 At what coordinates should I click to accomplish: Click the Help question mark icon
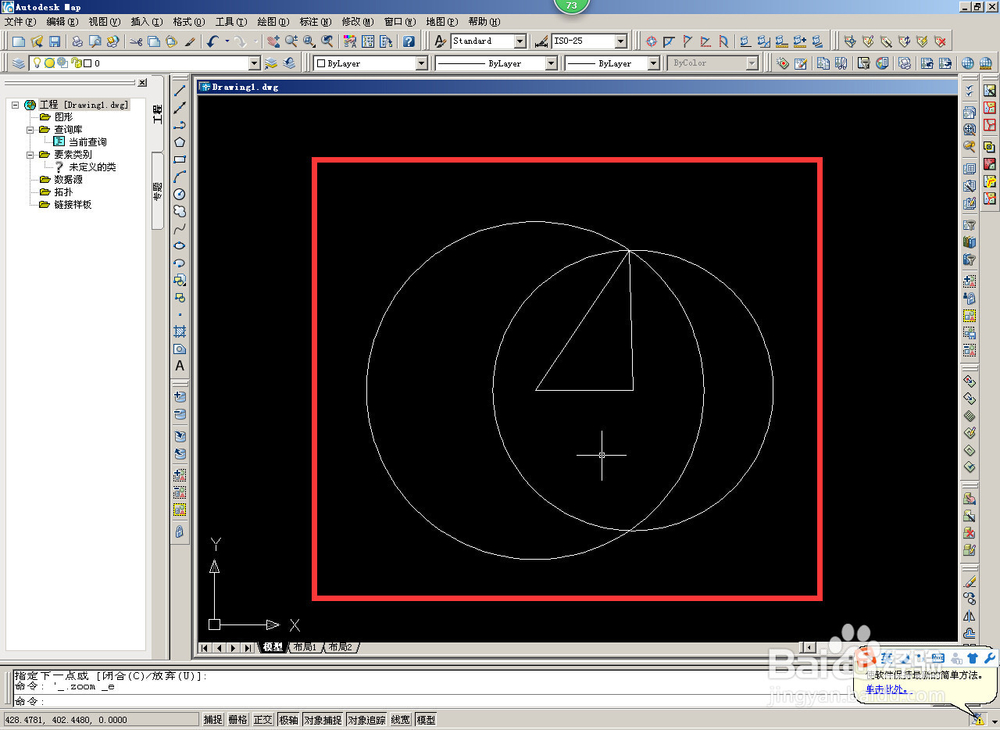(409, 41)
